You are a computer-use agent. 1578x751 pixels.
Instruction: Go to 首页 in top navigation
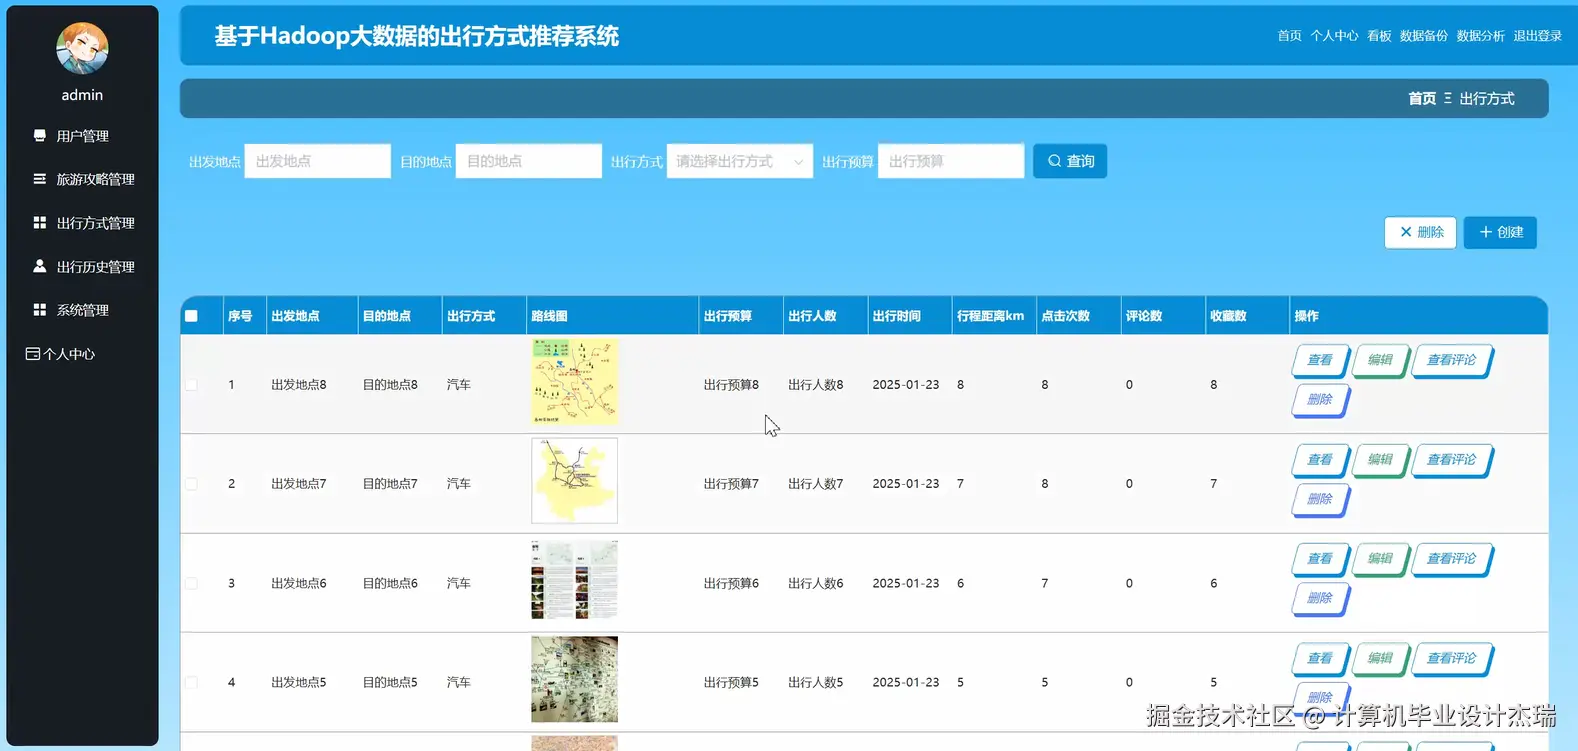(1289, 36)
